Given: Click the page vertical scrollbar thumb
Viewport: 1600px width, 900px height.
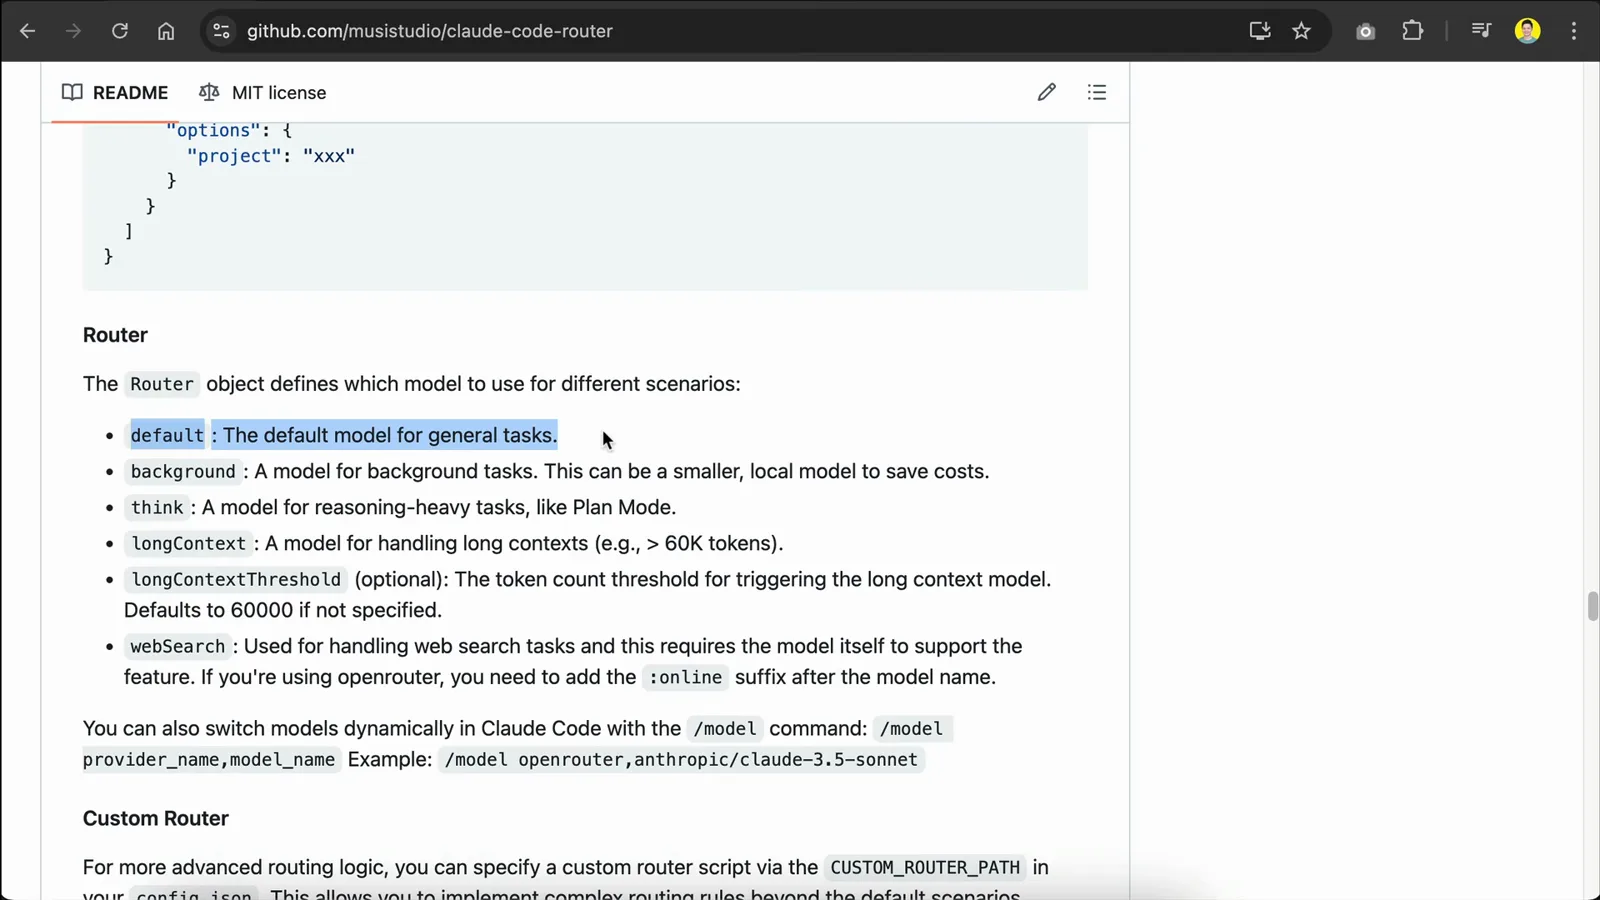Looking at the screenshot, I should (1592, 606).
